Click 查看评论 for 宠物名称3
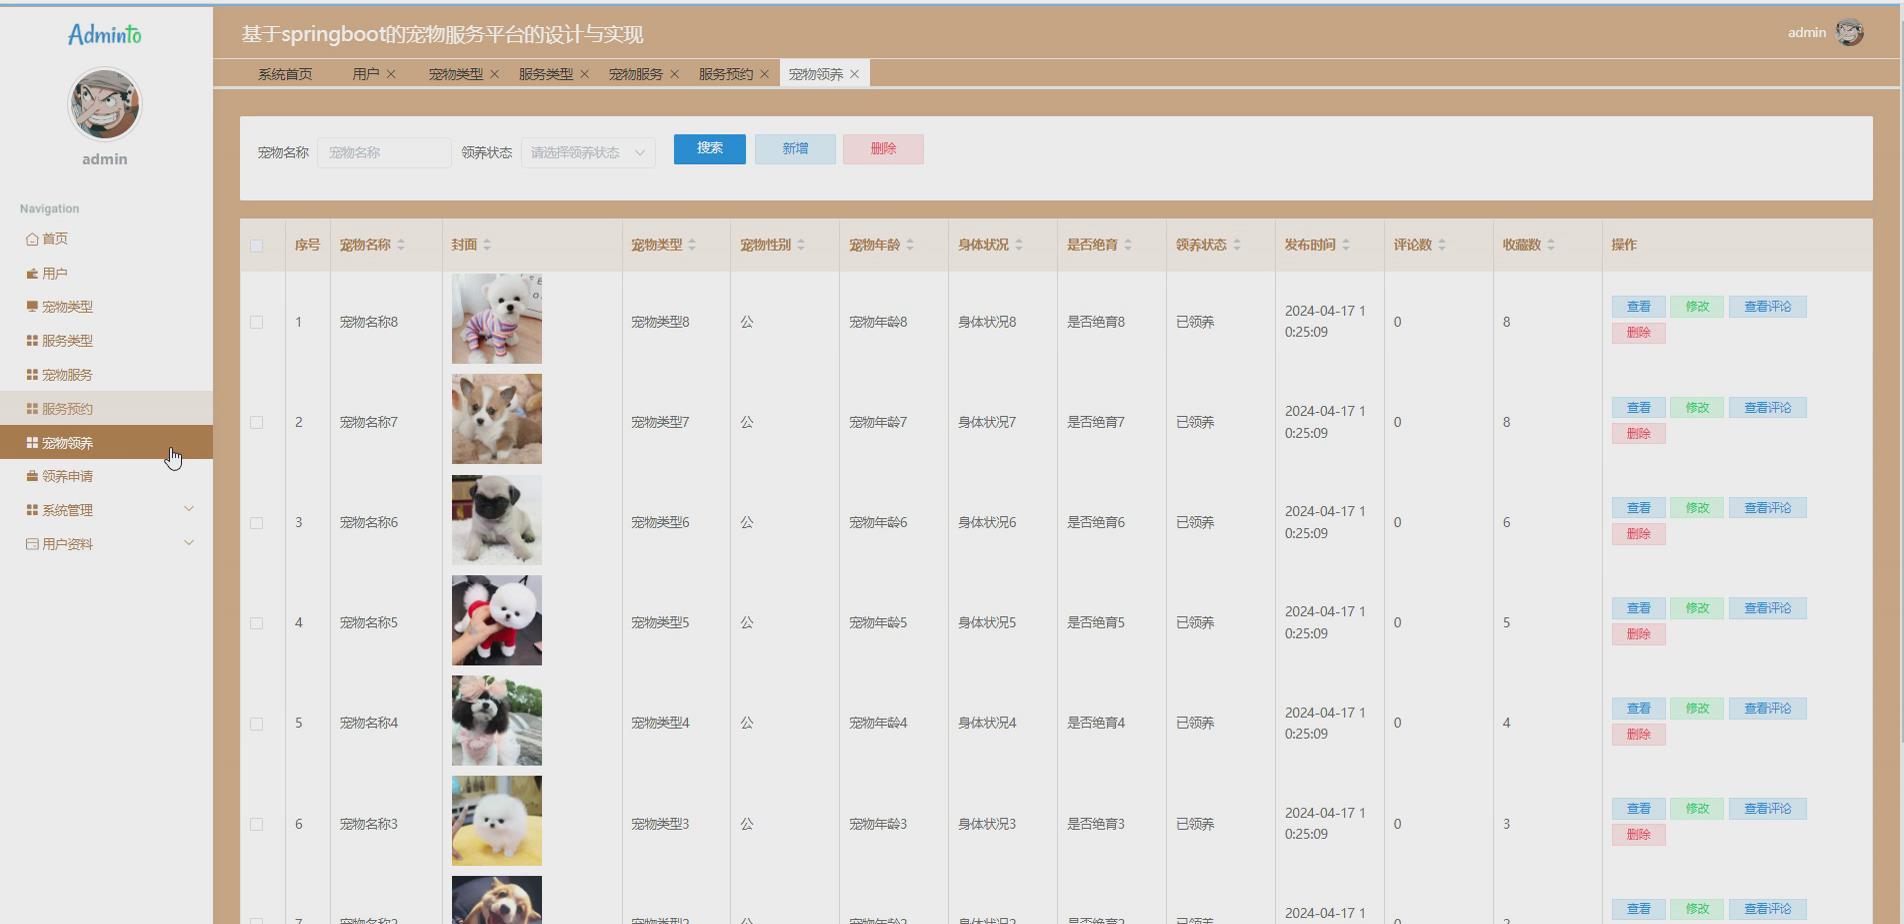Screen dimensions: 1904x924 point(1768,809)
